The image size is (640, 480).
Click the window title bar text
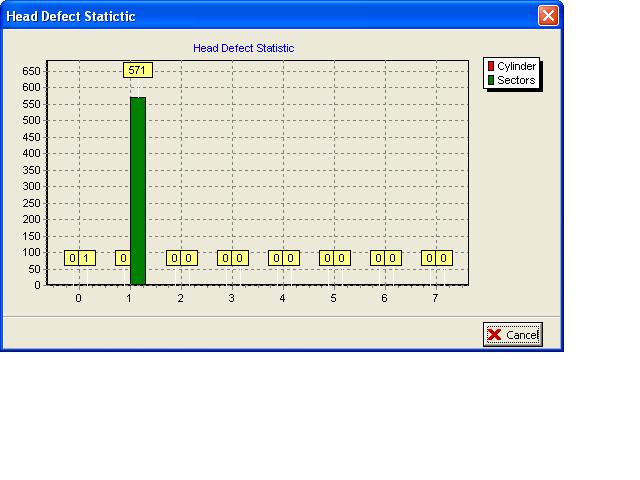click(71, 16)
